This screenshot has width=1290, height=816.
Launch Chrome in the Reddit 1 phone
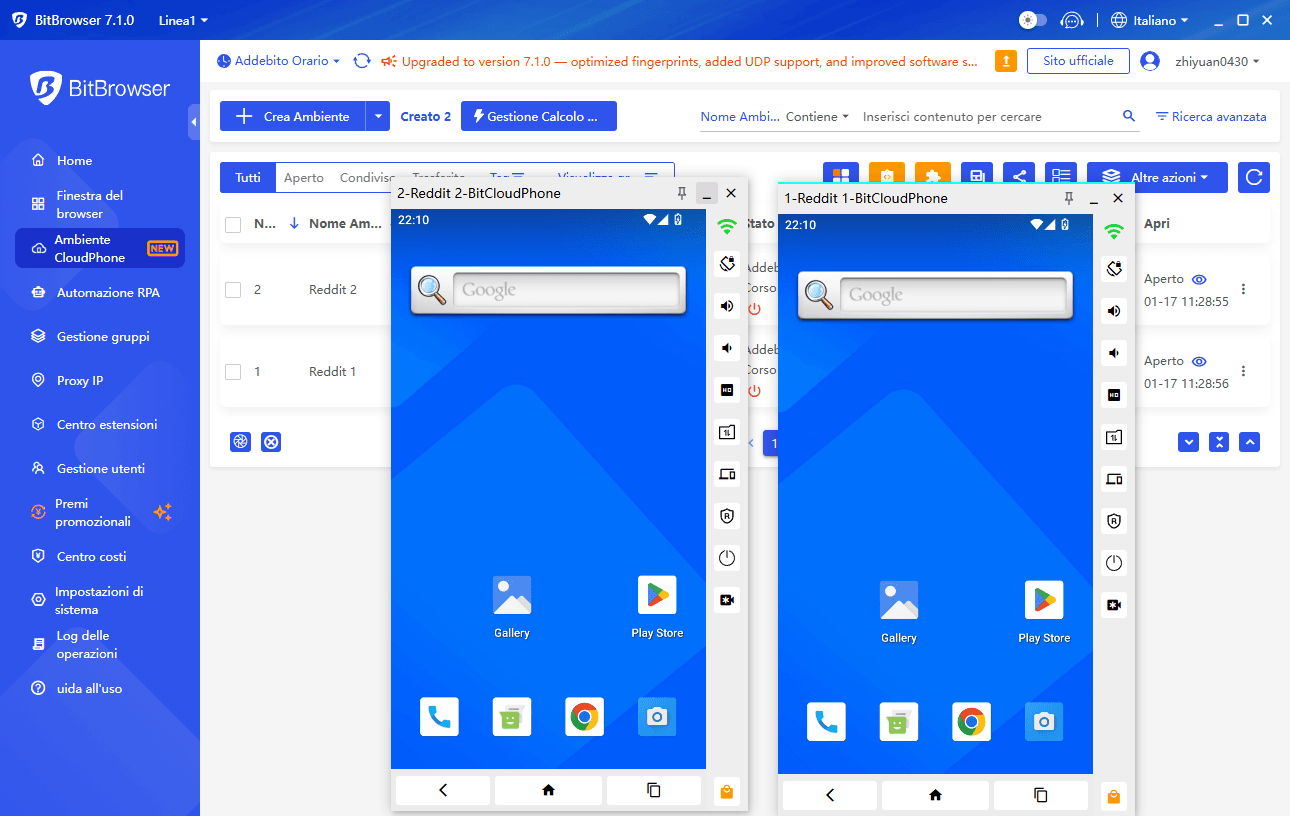coord(971,721)
